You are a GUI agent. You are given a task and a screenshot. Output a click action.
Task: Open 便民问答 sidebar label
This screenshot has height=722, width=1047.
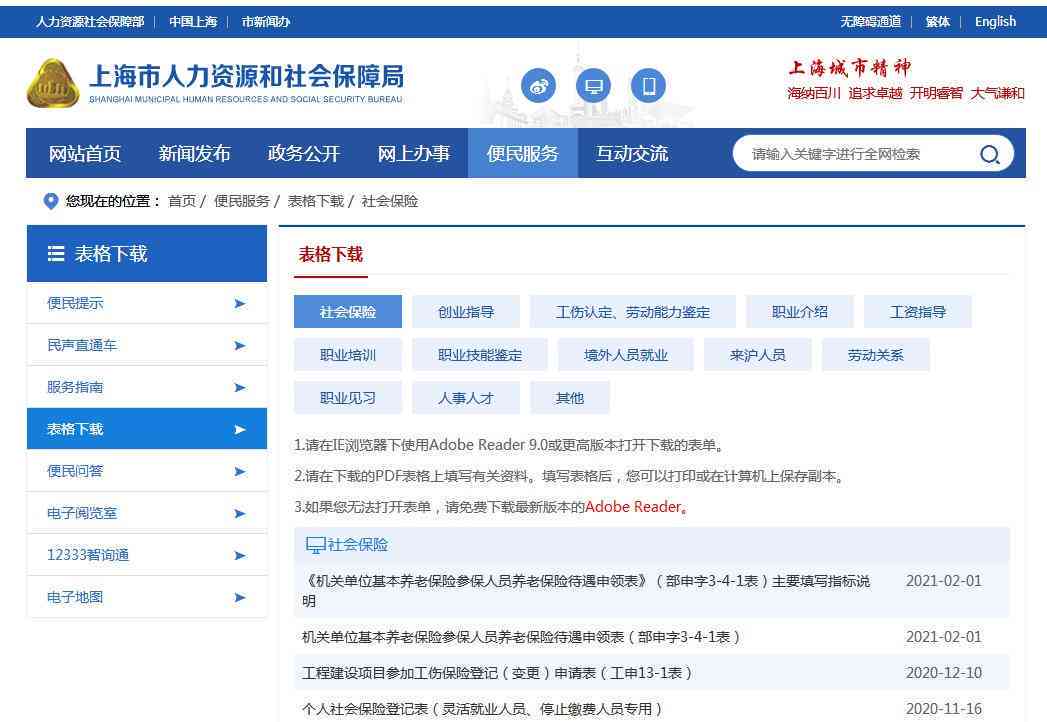click(x=75, y=472)
